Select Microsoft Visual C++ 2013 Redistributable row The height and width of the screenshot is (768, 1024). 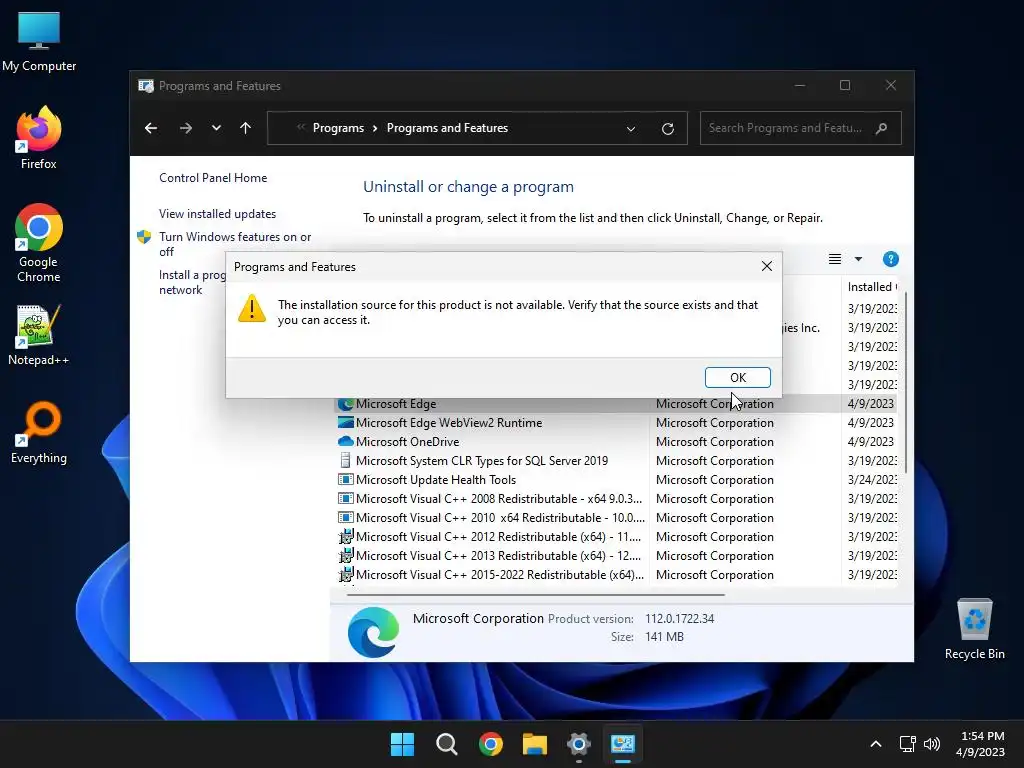(615, 555)
